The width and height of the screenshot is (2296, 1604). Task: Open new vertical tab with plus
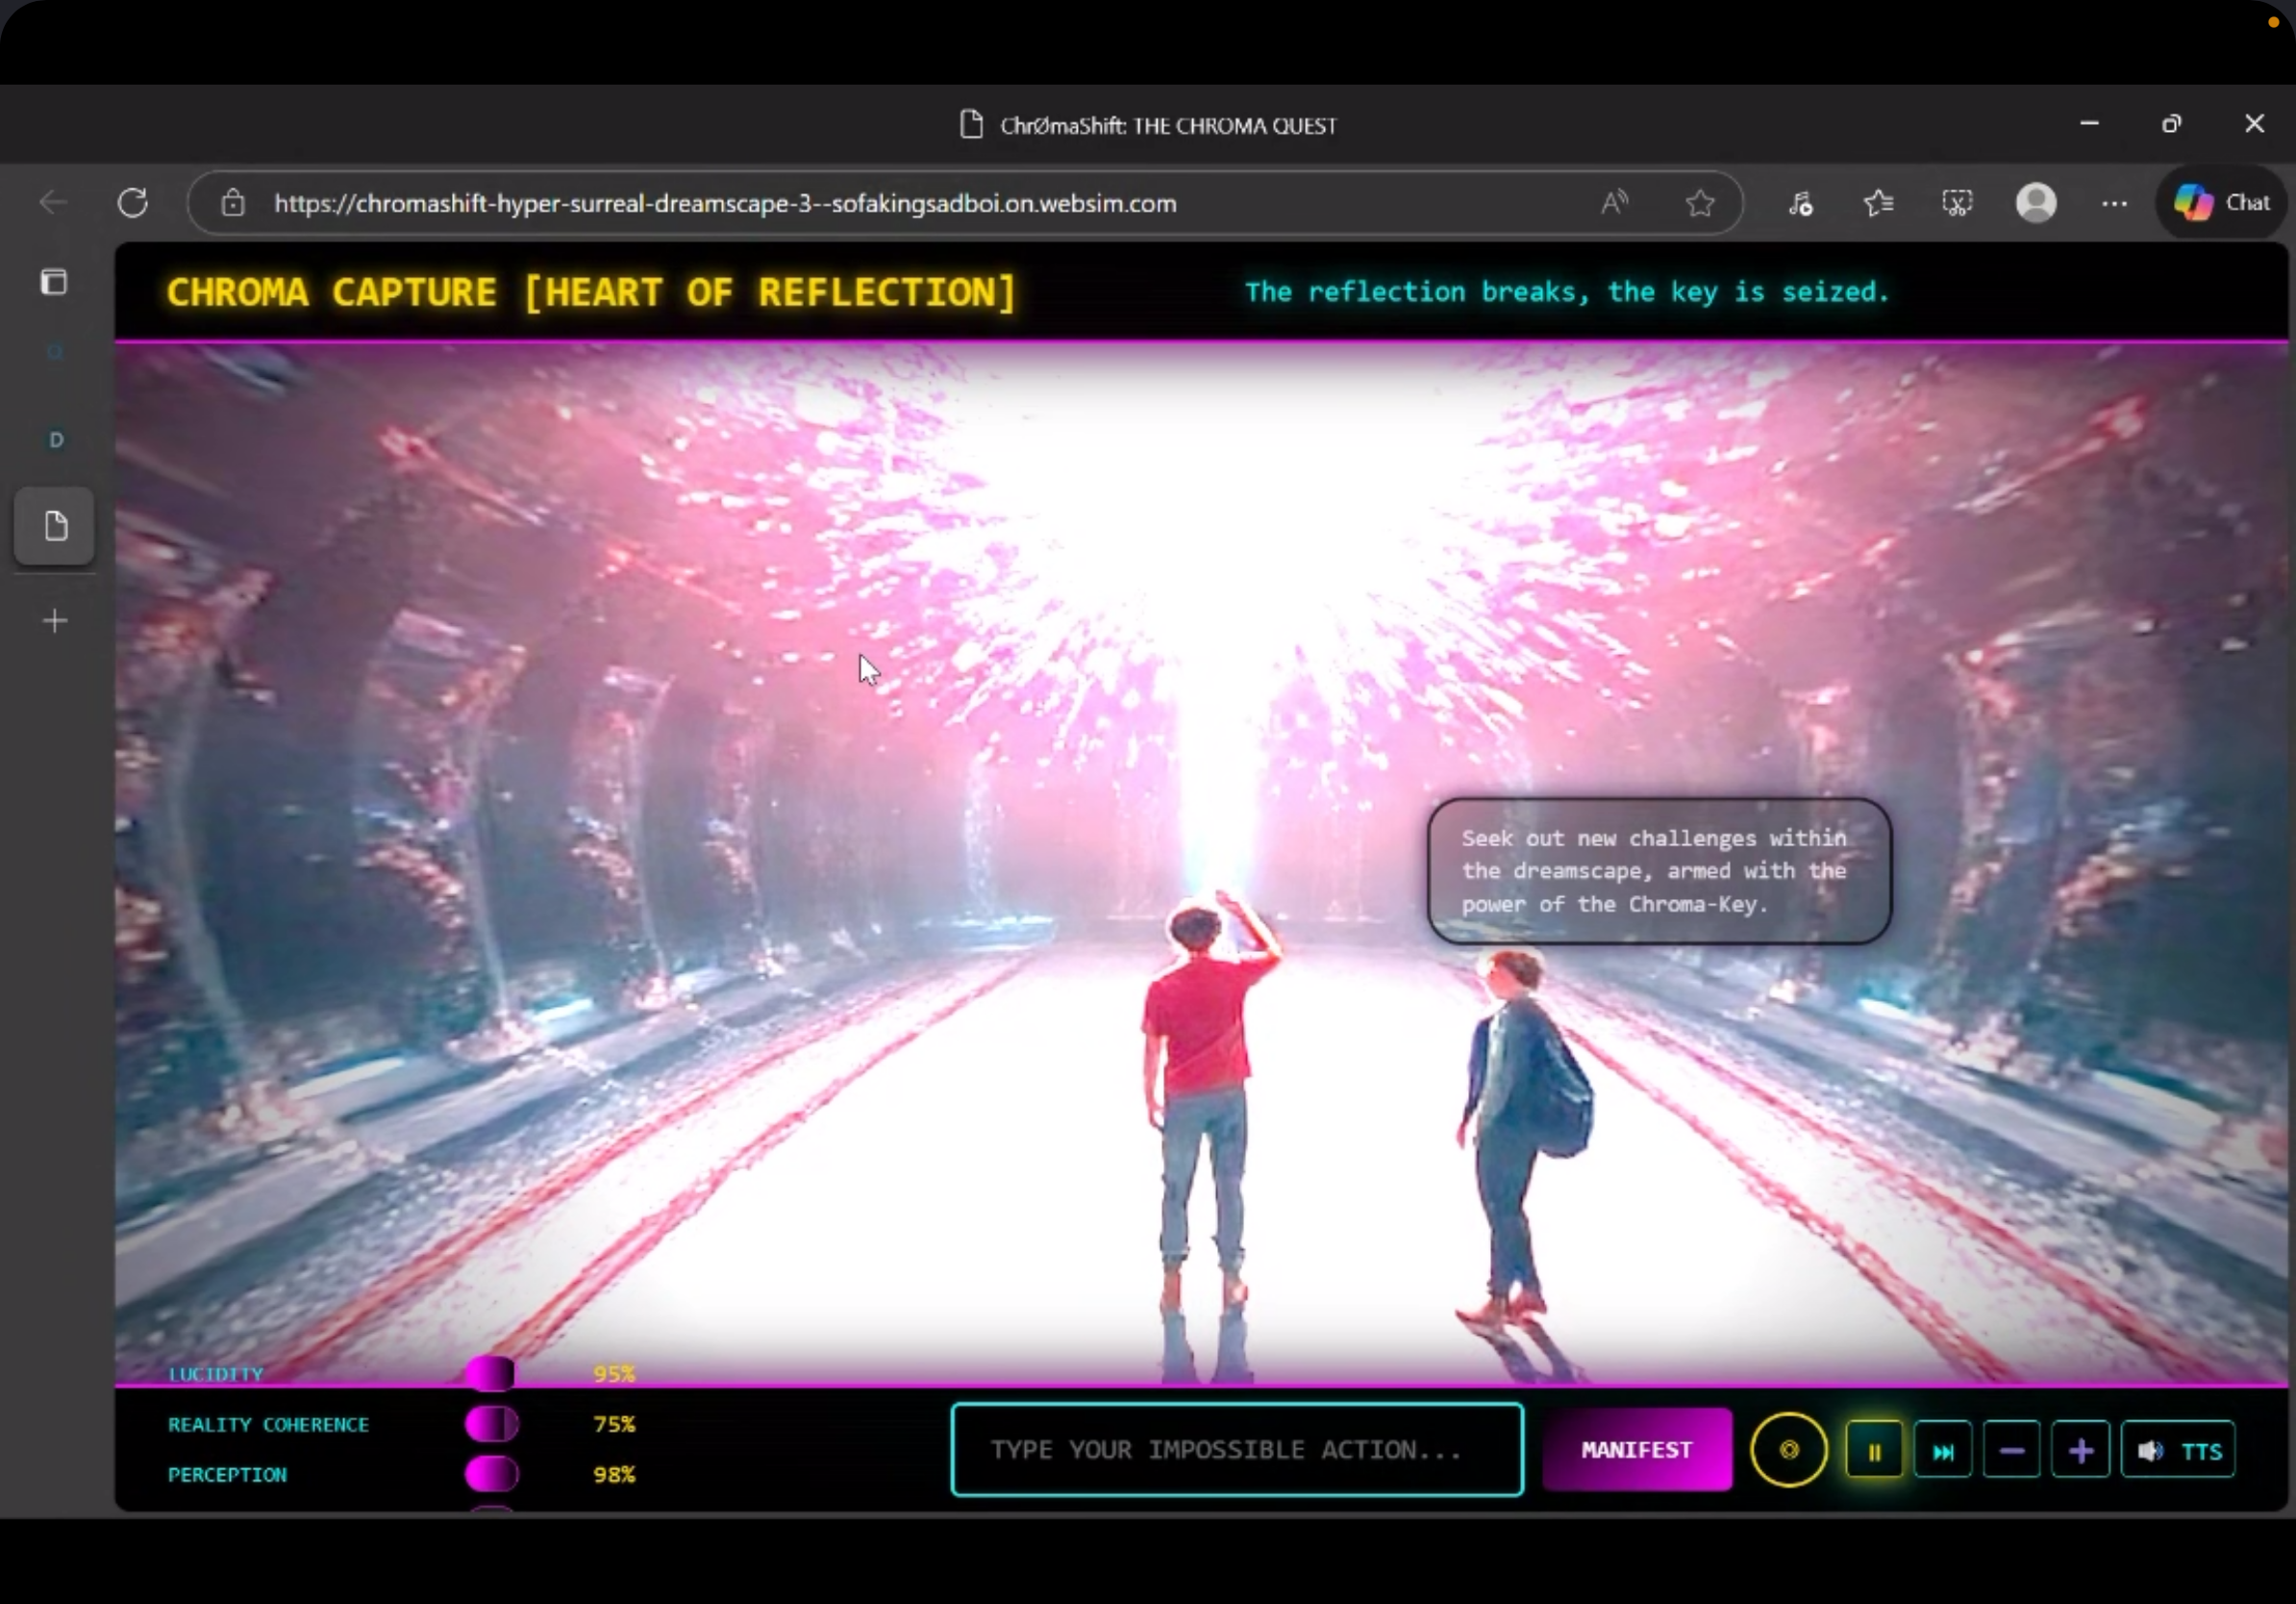pyautogui.click(x=55, y=621)
